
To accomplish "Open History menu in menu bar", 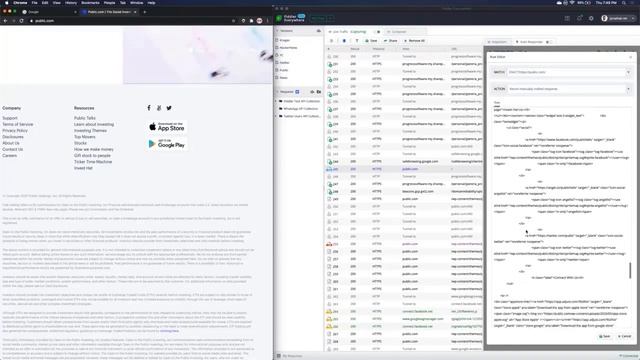I will 71,3.
